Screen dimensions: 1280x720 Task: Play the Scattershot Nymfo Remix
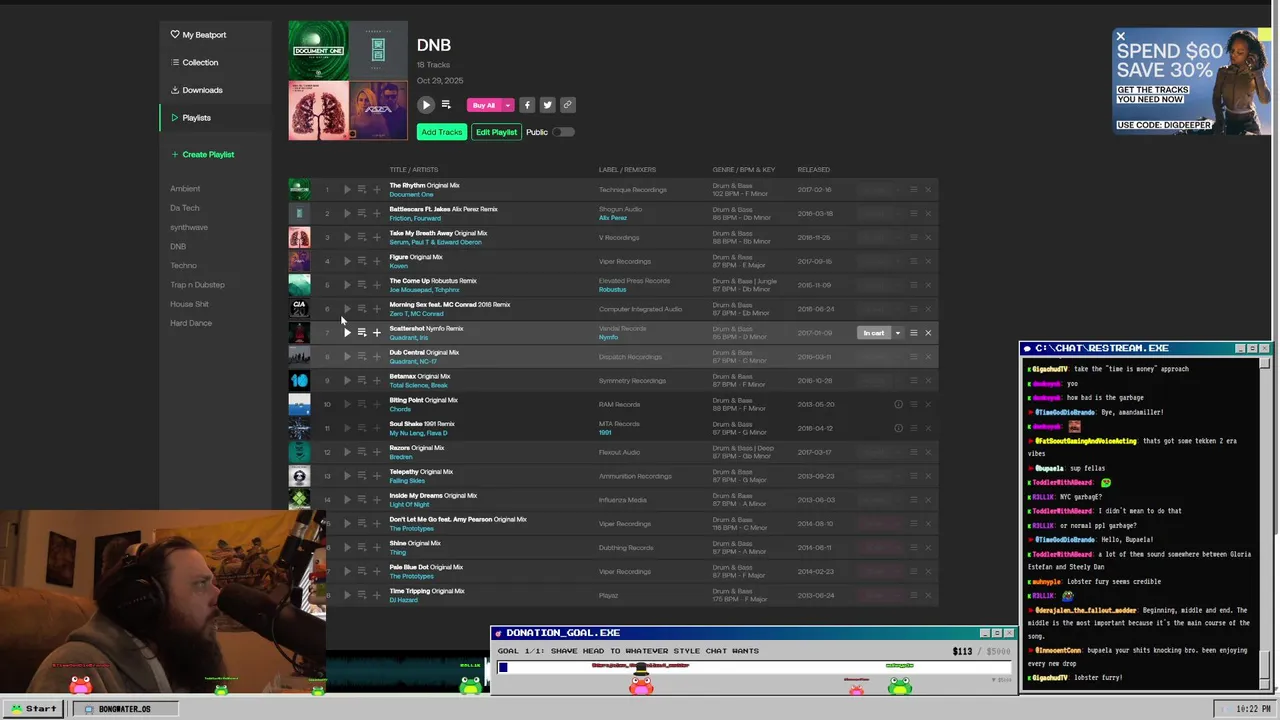click(x=347, y=333)
